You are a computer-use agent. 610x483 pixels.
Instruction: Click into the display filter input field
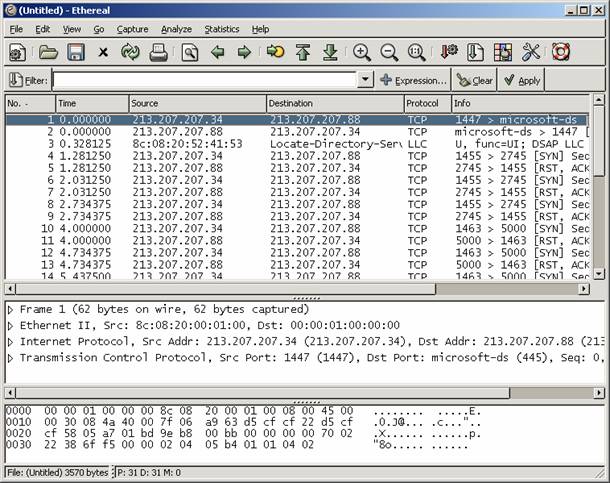click(204, 80)
